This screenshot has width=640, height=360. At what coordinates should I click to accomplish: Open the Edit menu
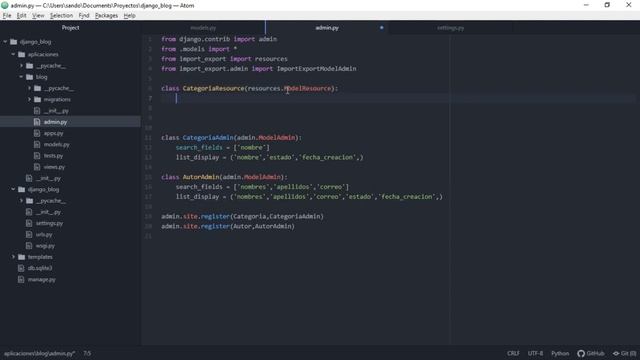pos(21,16)
